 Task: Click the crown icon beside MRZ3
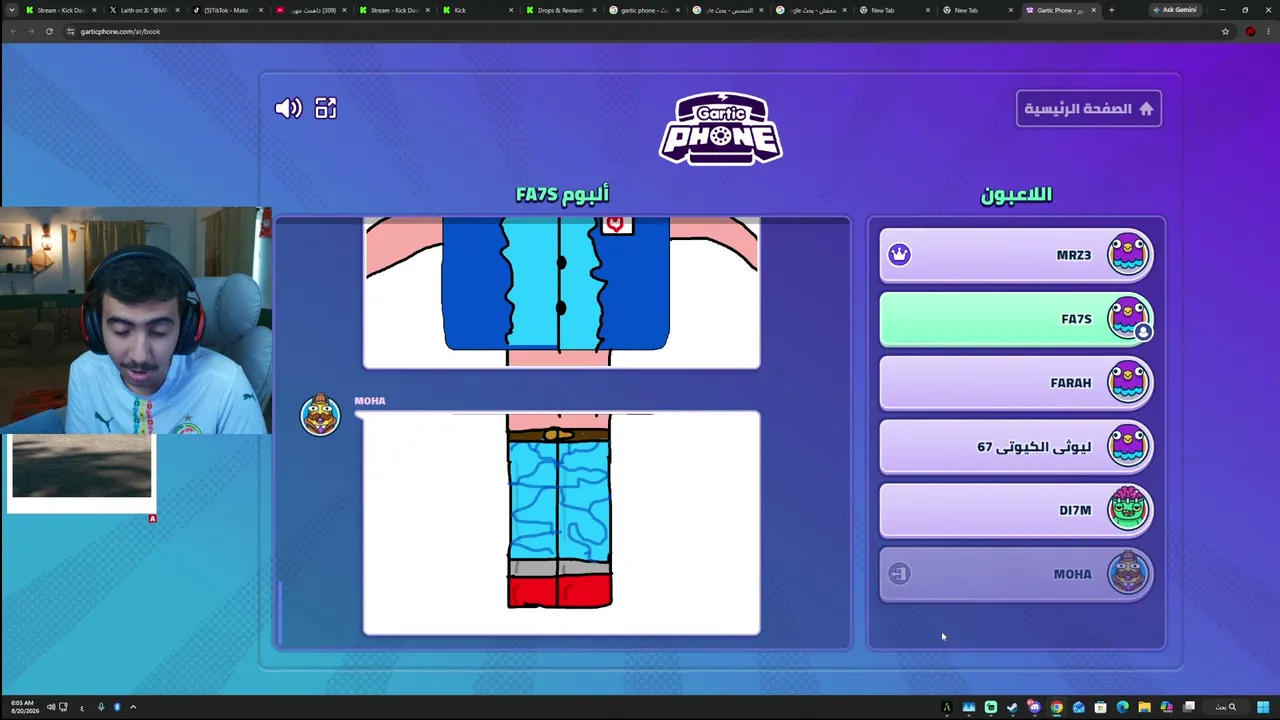tap(899, 254)
